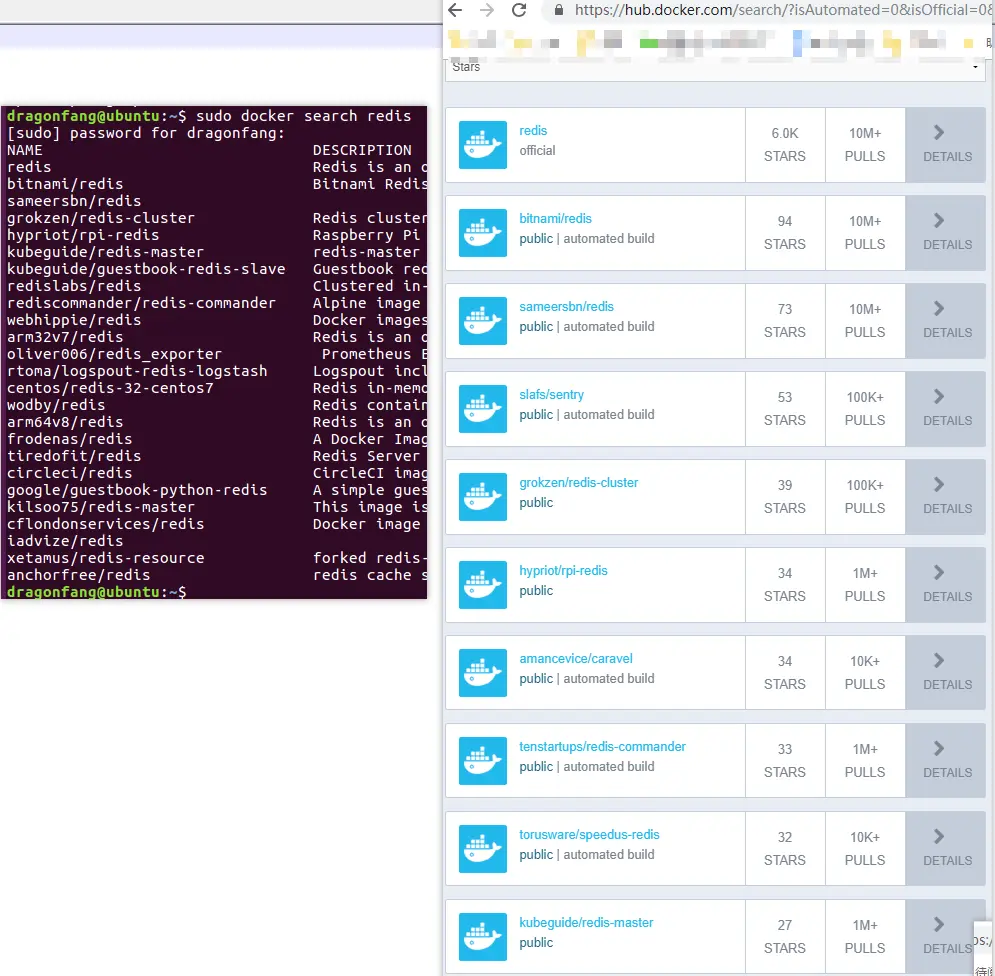The height and width of the screenshot is (976, 995).
Task: Click the lock icon in address bar
Action: click(x=558, y=10)
